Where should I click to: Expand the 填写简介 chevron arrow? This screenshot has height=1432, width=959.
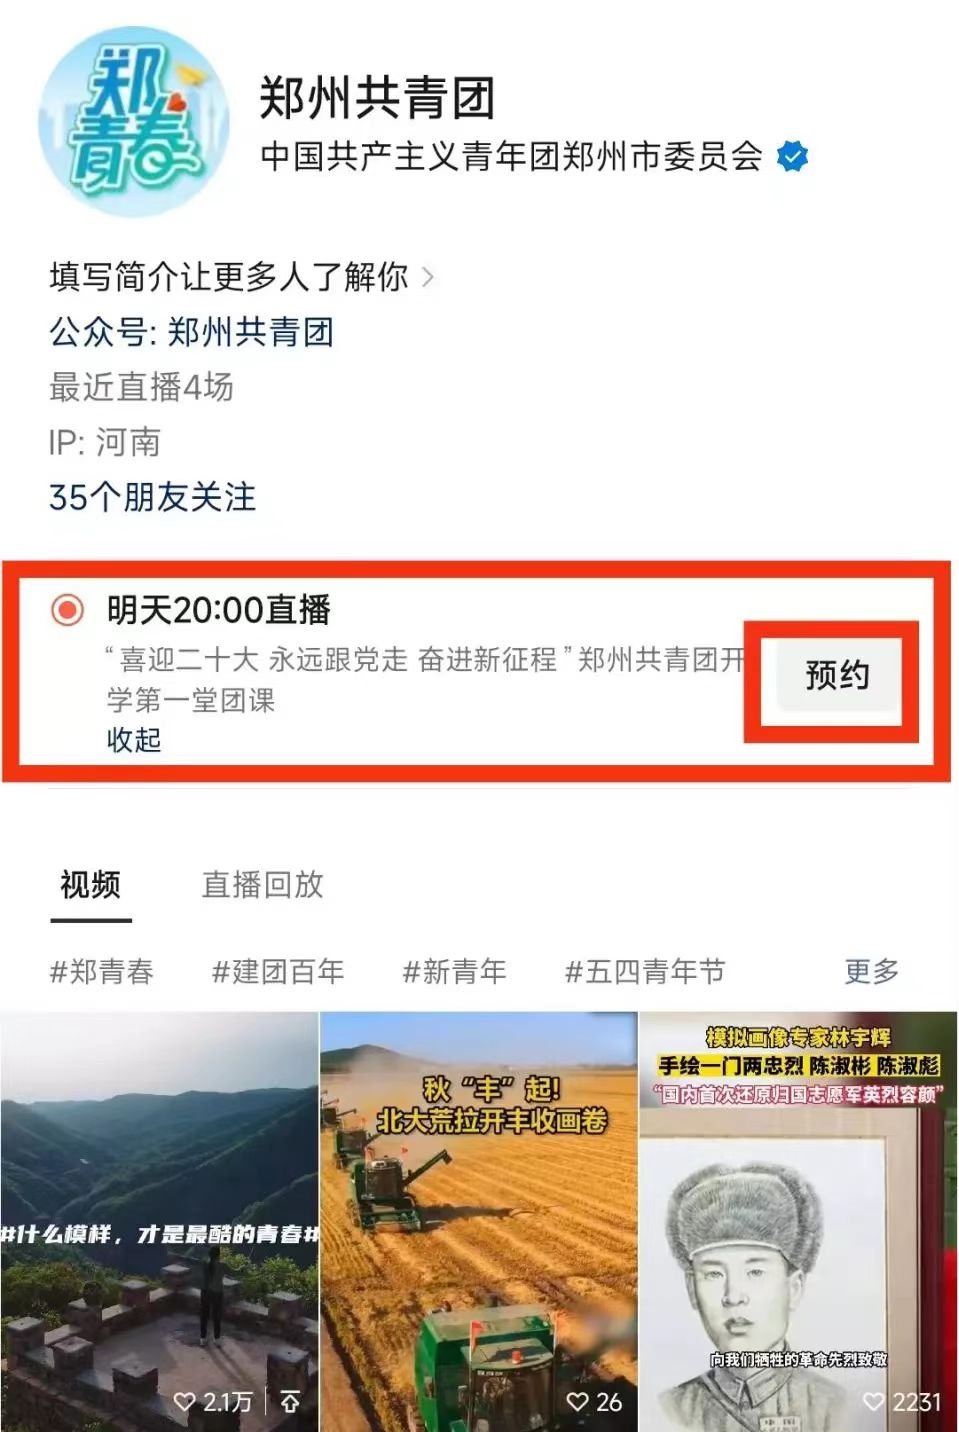428,277
